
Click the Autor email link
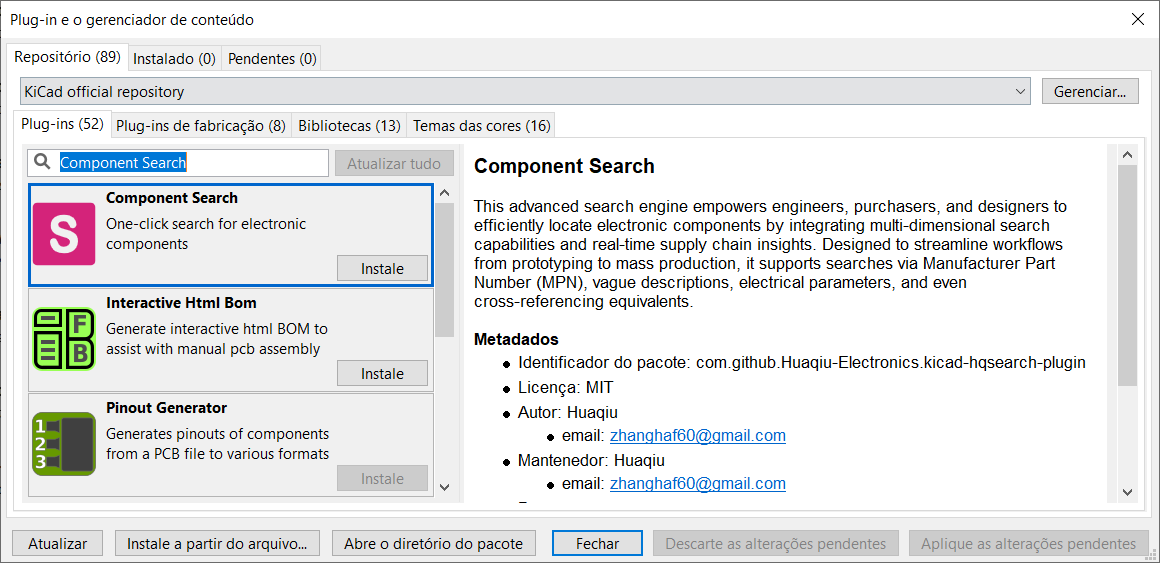click(x=698, y=436)
